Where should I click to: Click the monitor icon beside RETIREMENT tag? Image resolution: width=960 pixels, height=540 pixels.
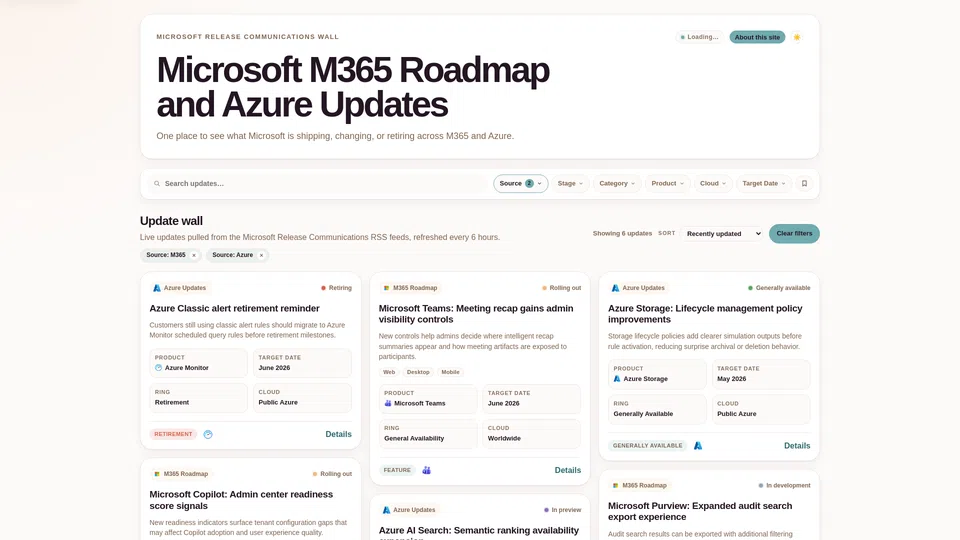point(208,435)
